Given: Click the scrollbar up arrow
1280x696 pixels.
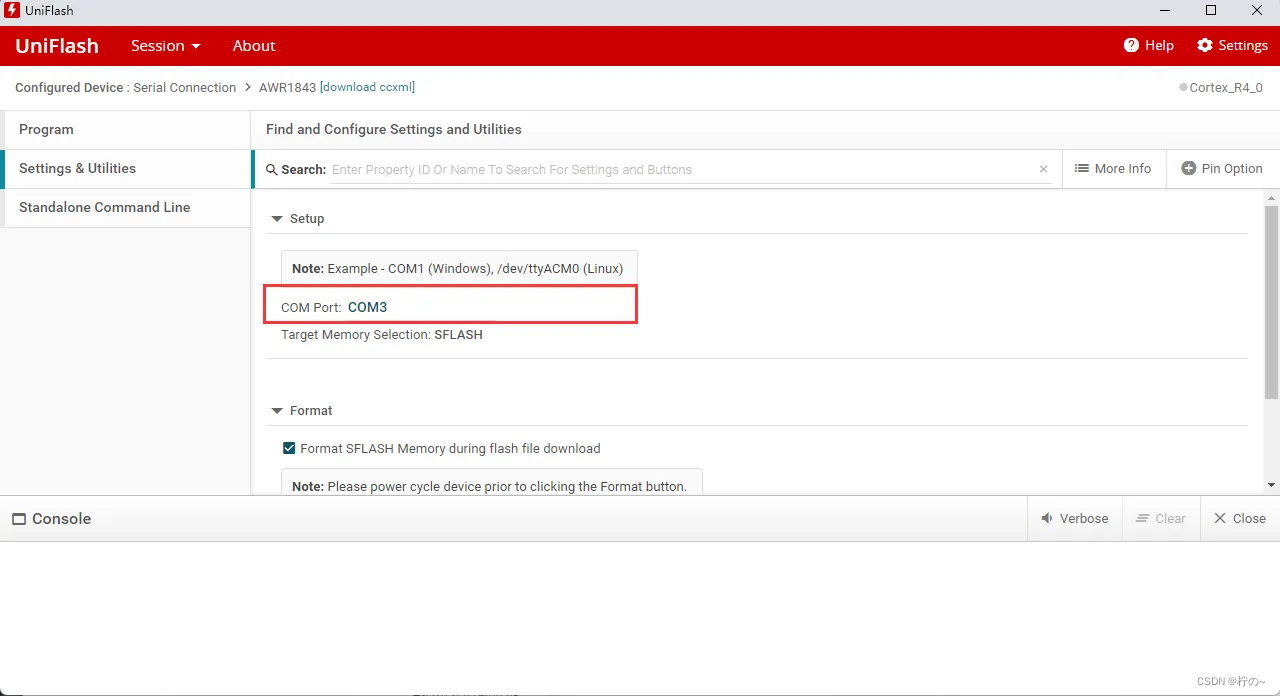Looking at the screenshot, I should pos(1271,198).
